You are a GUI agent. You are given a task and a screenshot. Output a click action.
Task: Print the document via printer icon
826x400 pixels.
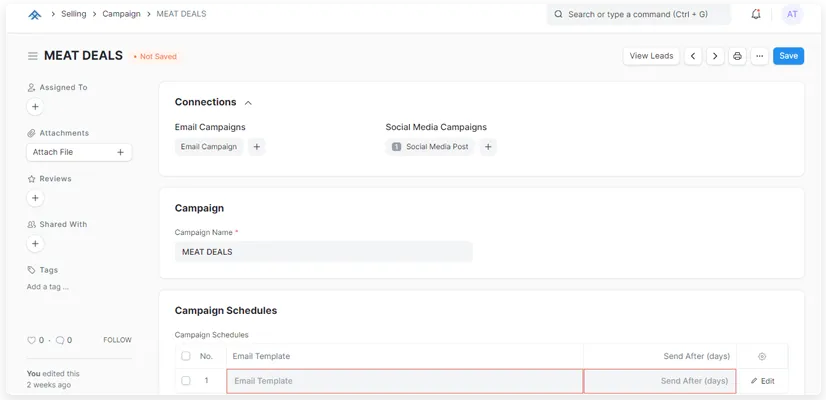tap(737, 56)
